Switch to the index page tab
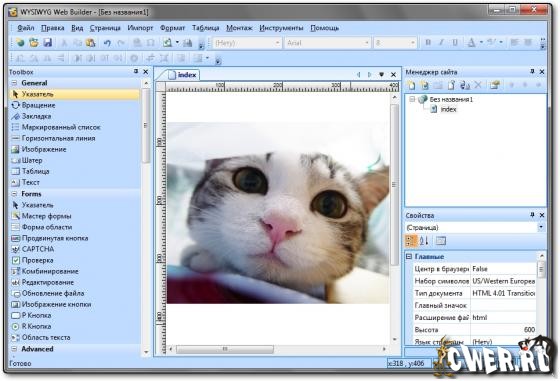The height and width of the screenshot is (381, 560). 183,75
